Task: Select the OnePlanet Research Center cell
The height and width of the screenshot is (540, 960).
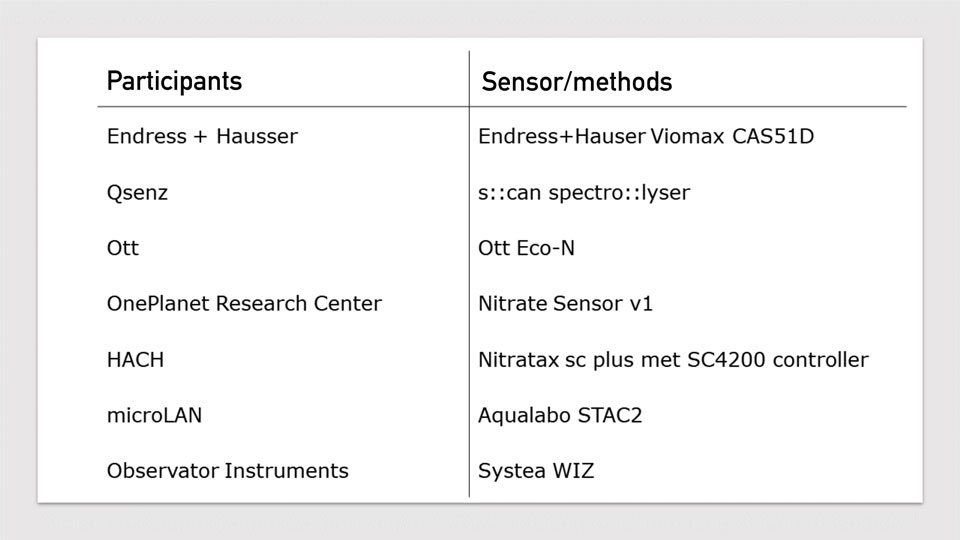Action: 244,304
